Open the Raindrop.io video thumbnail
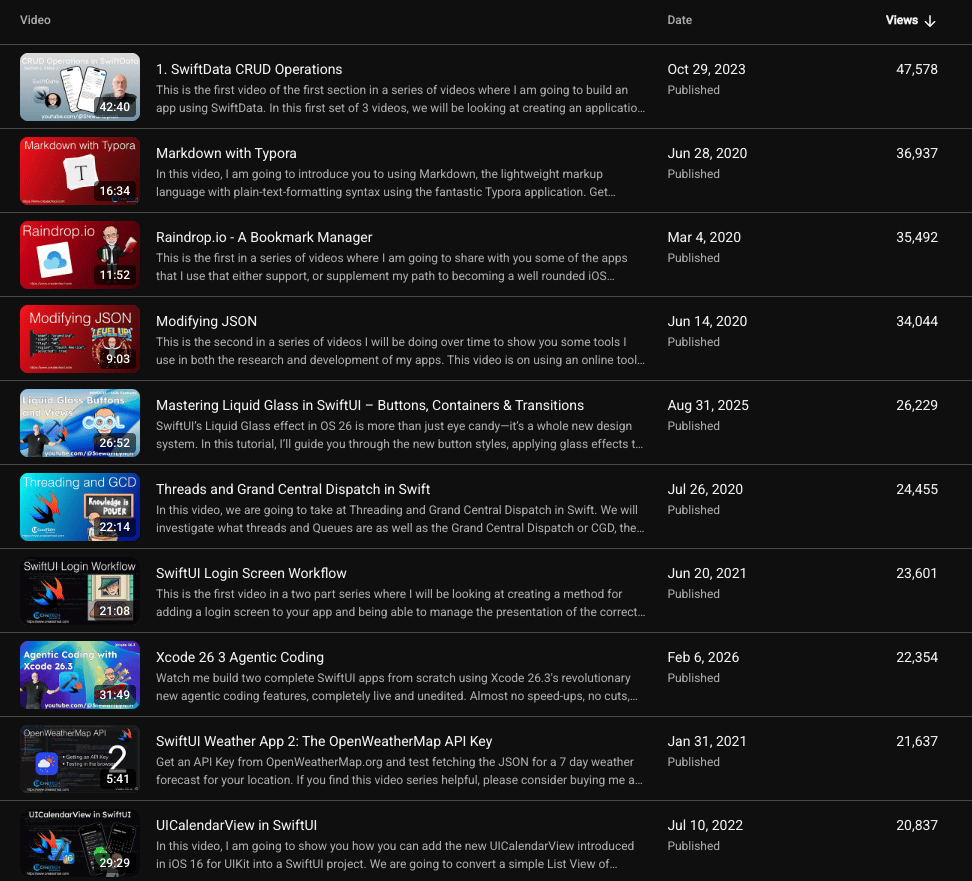972x881 pixels. [80, 255]
